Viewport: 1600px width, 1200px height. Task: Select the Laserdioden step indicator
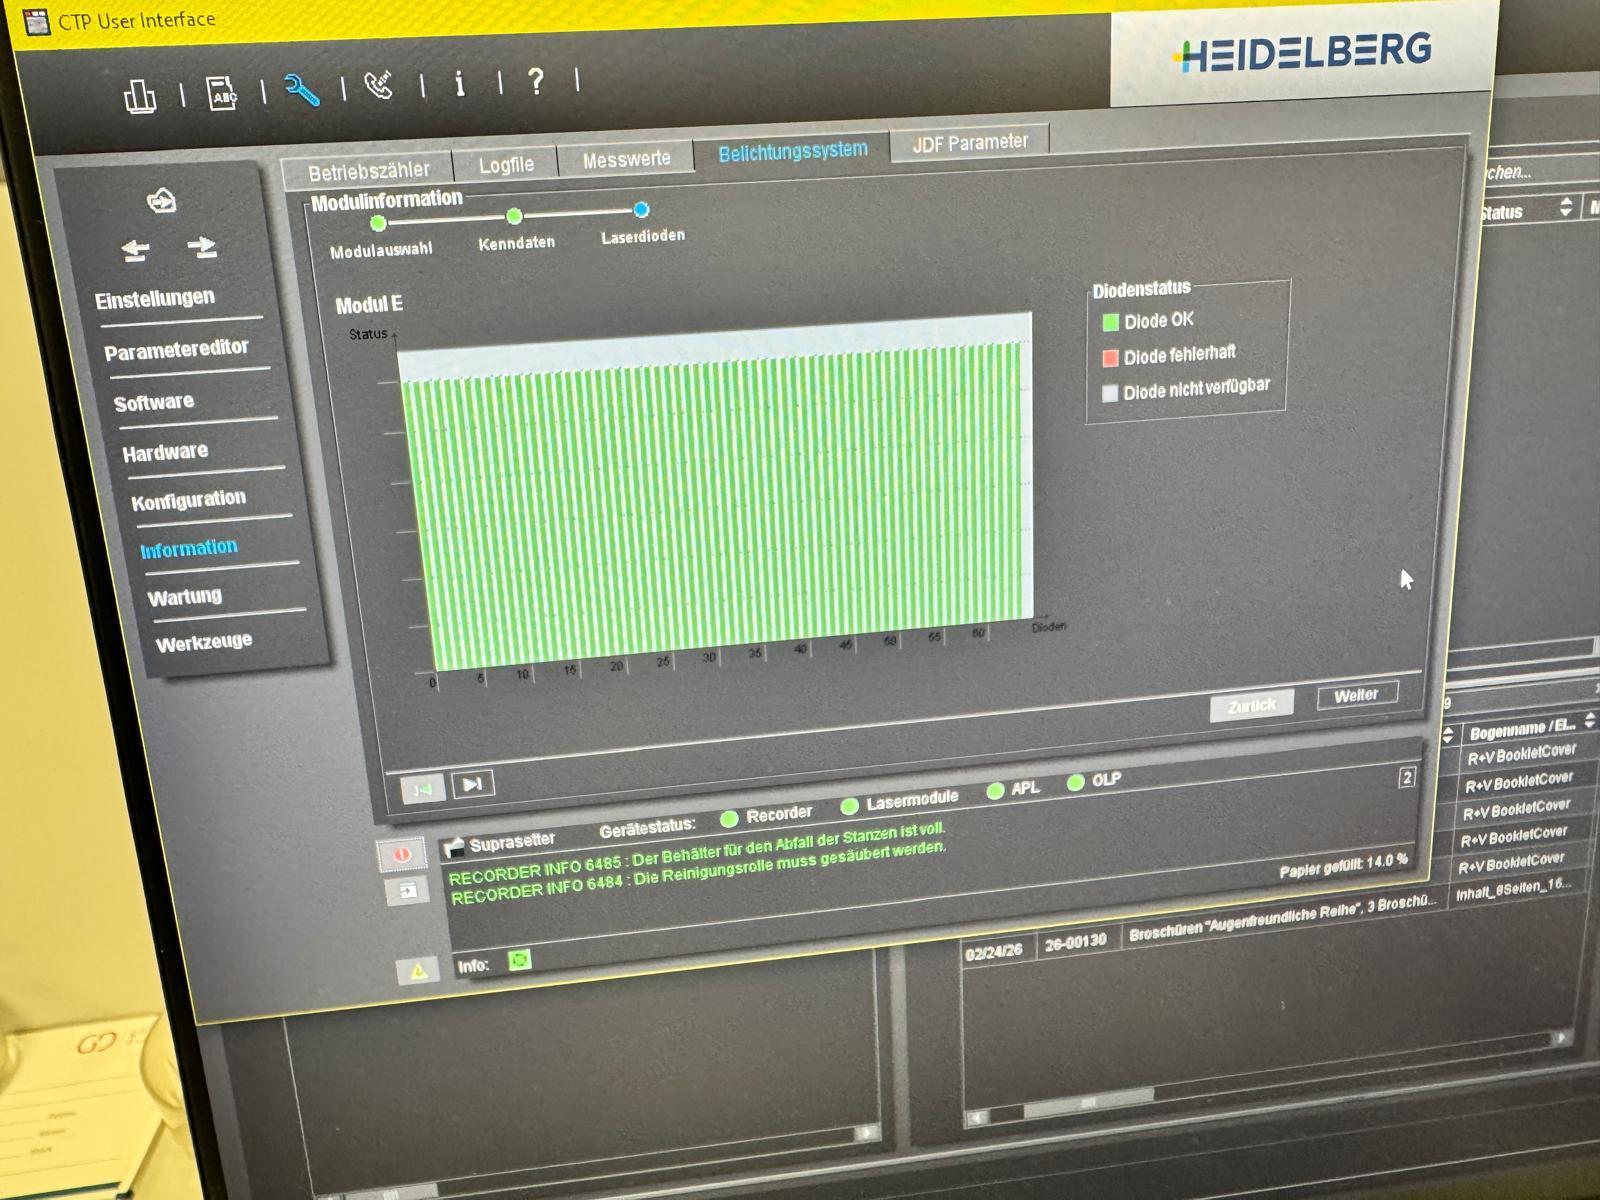pyautogui.click(x=641, y=209)
